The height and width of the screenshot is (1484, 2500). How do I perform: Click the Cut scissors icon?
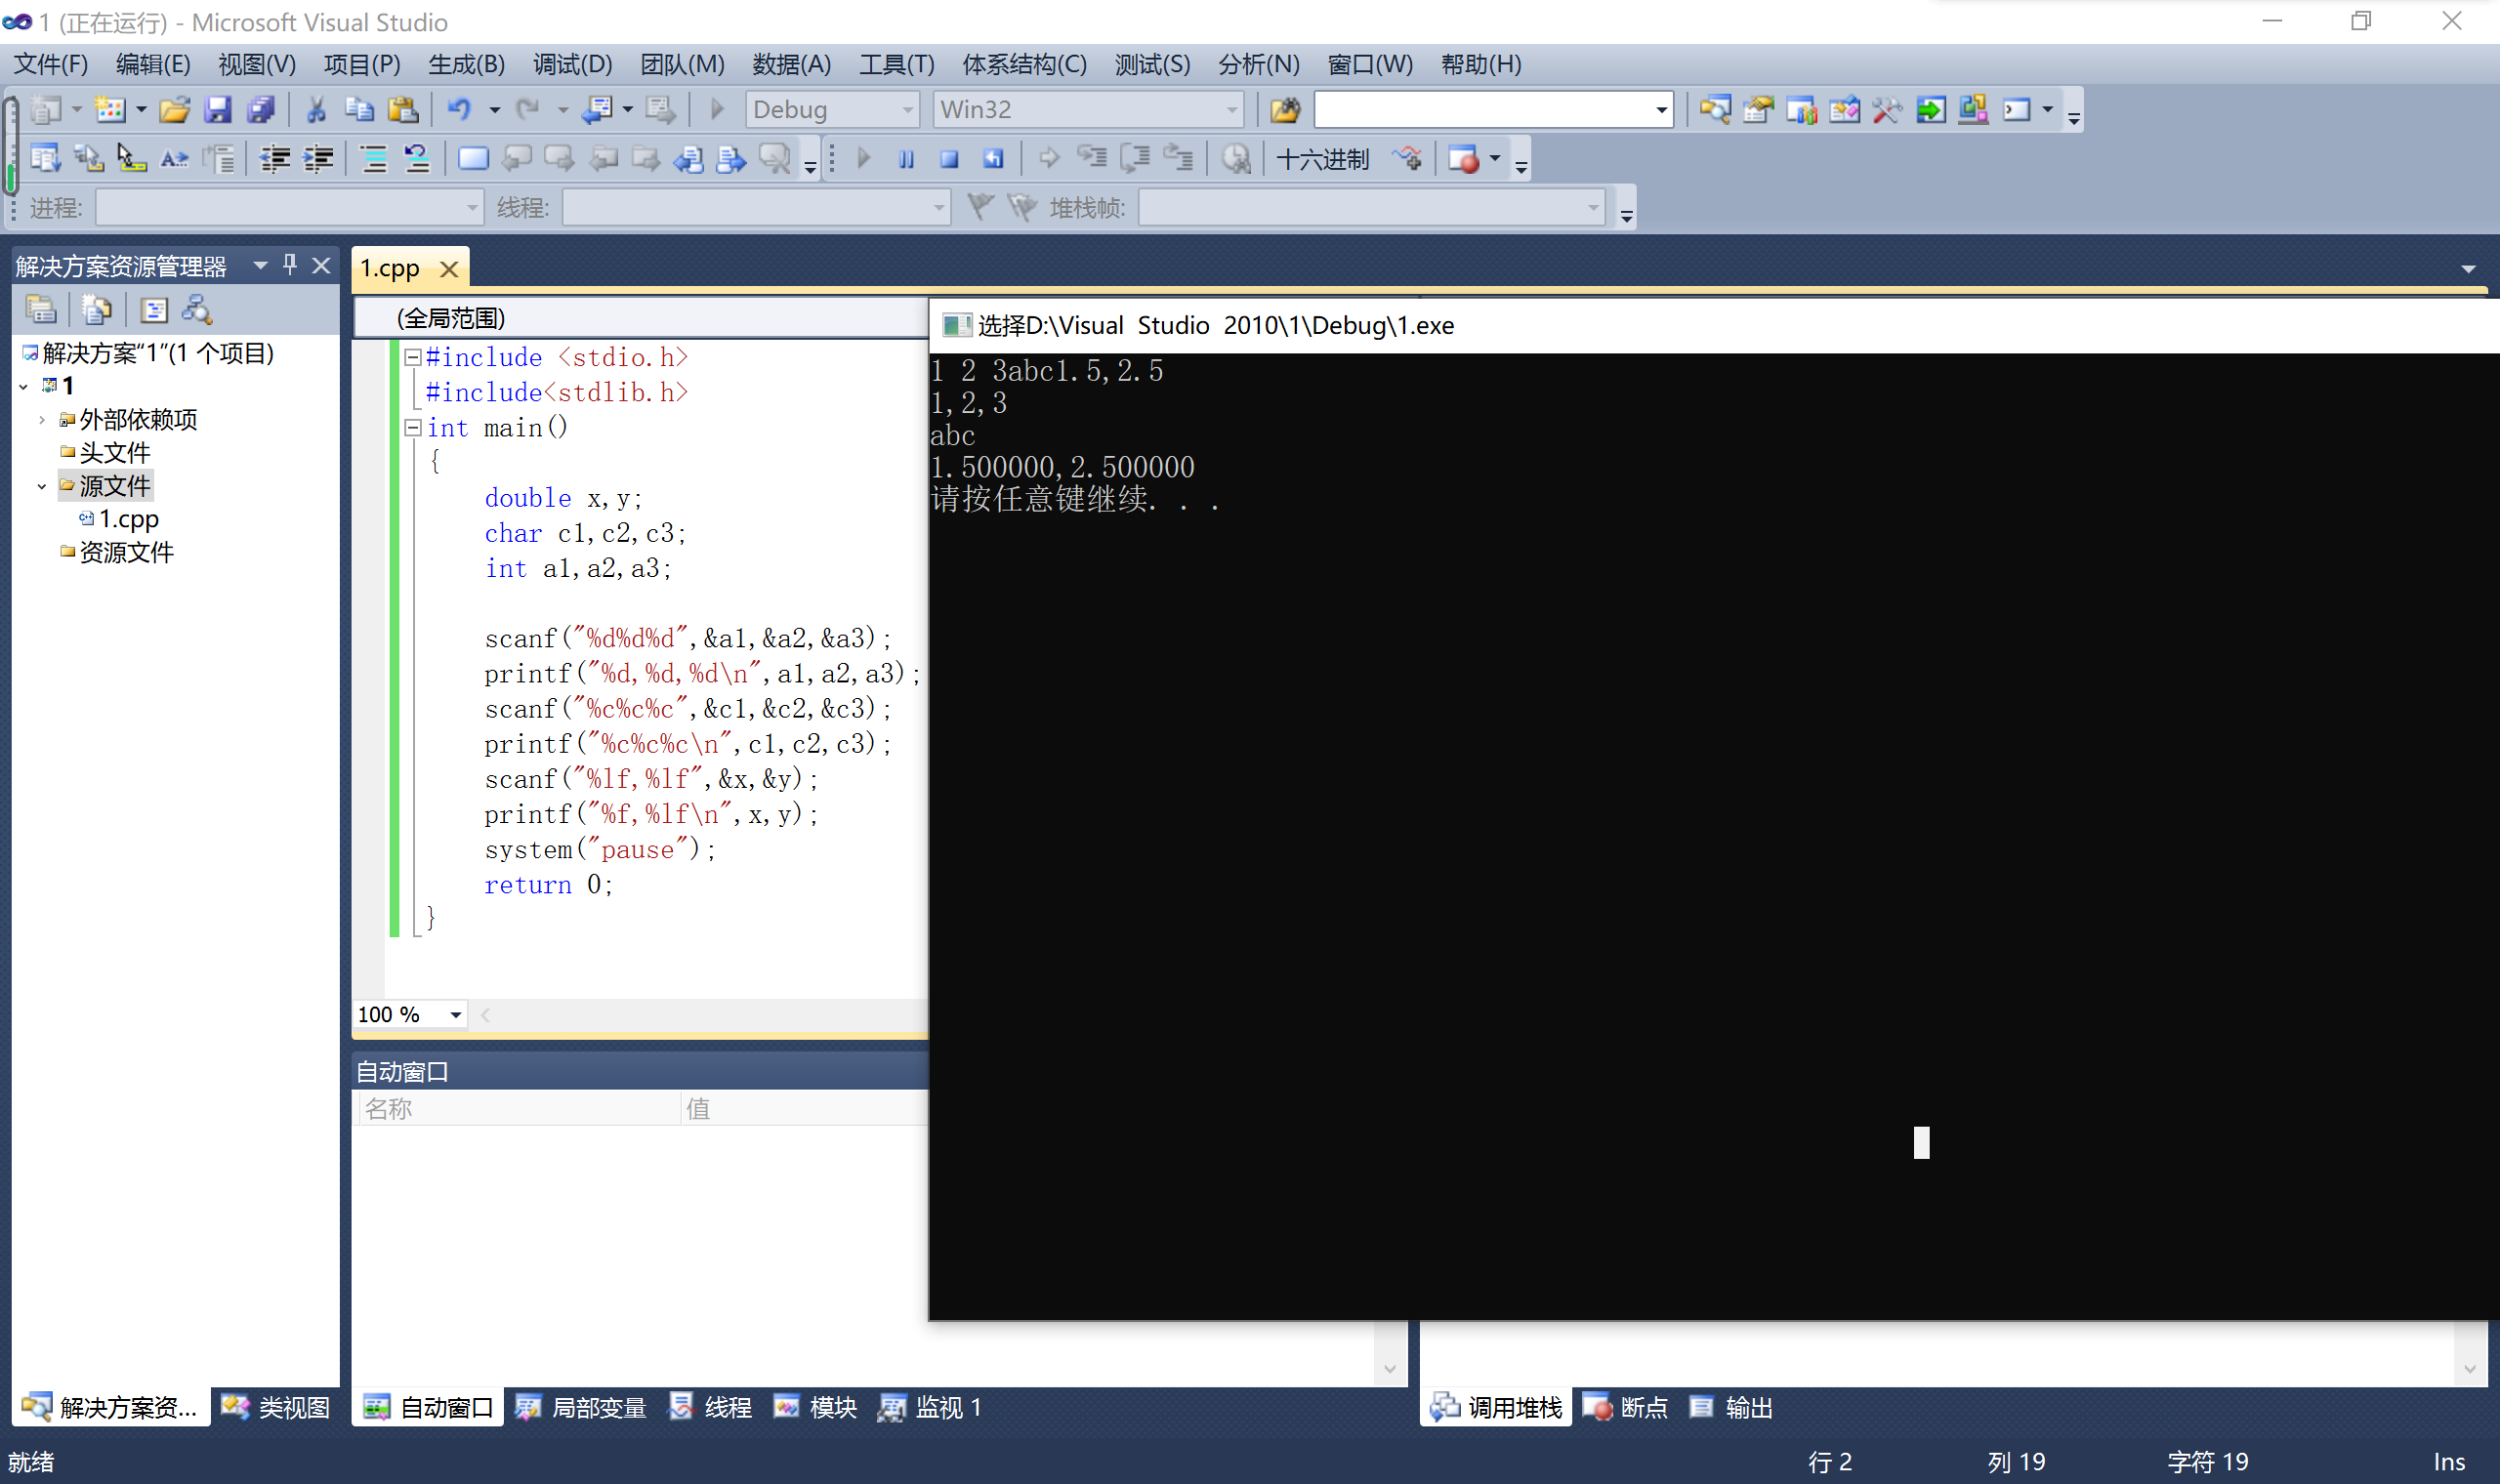click(316, 109)
